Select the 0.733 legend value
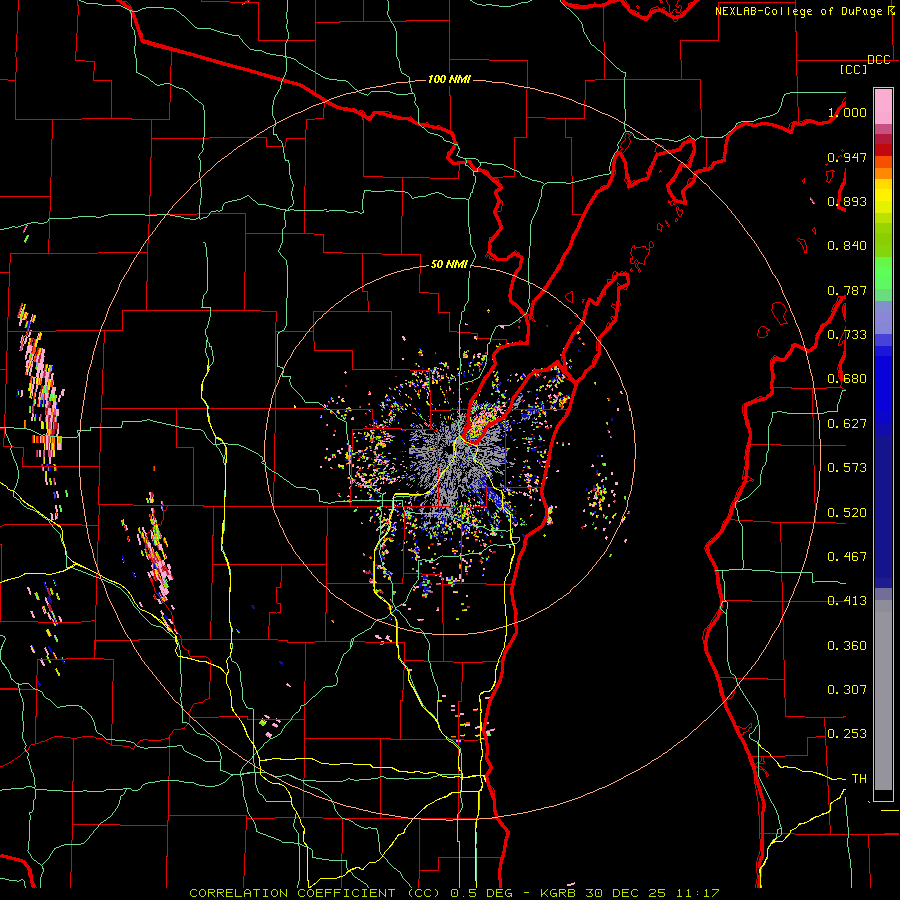Viewport: 900px width, 900px height. coord(847,335)
